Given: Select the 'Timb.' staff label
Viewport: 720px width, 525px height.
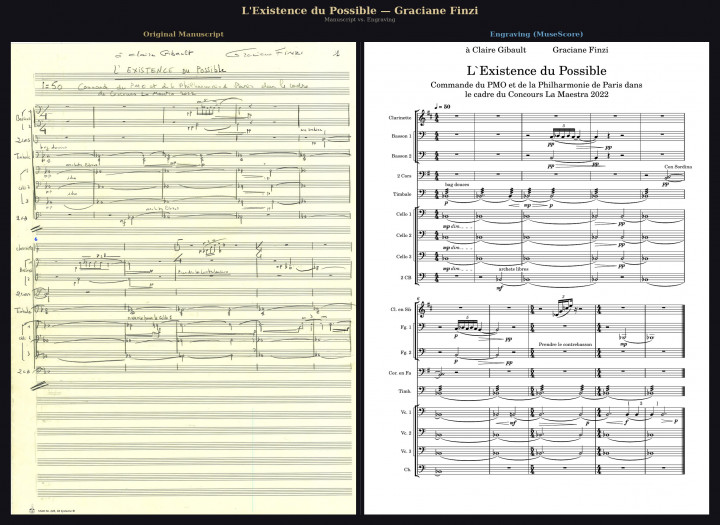Looking at the screenshot, I should point(405,391).
